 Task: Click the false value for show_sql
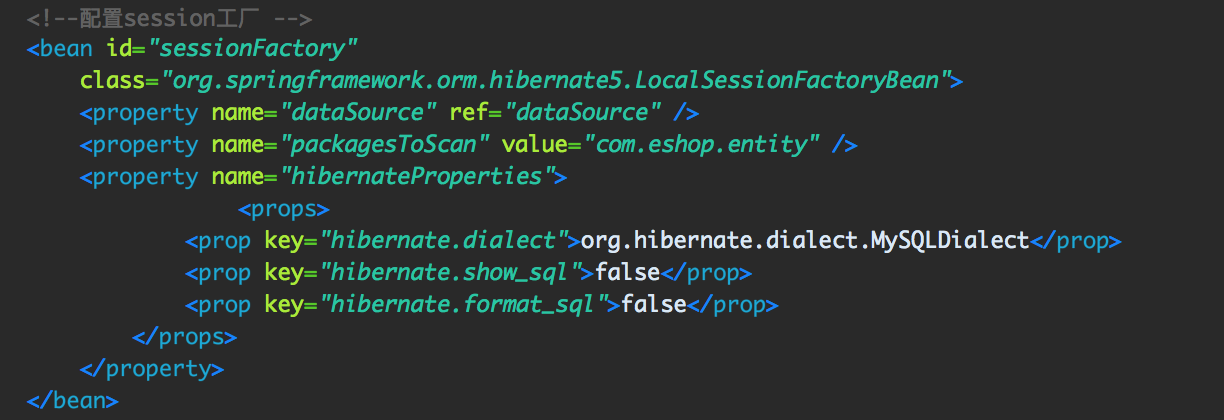[627, 272]
